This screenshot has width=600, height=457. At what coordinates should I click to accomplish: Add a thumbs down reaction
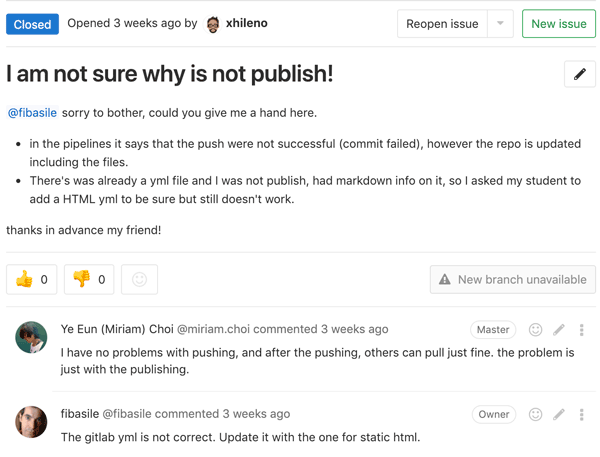[89, 279]
